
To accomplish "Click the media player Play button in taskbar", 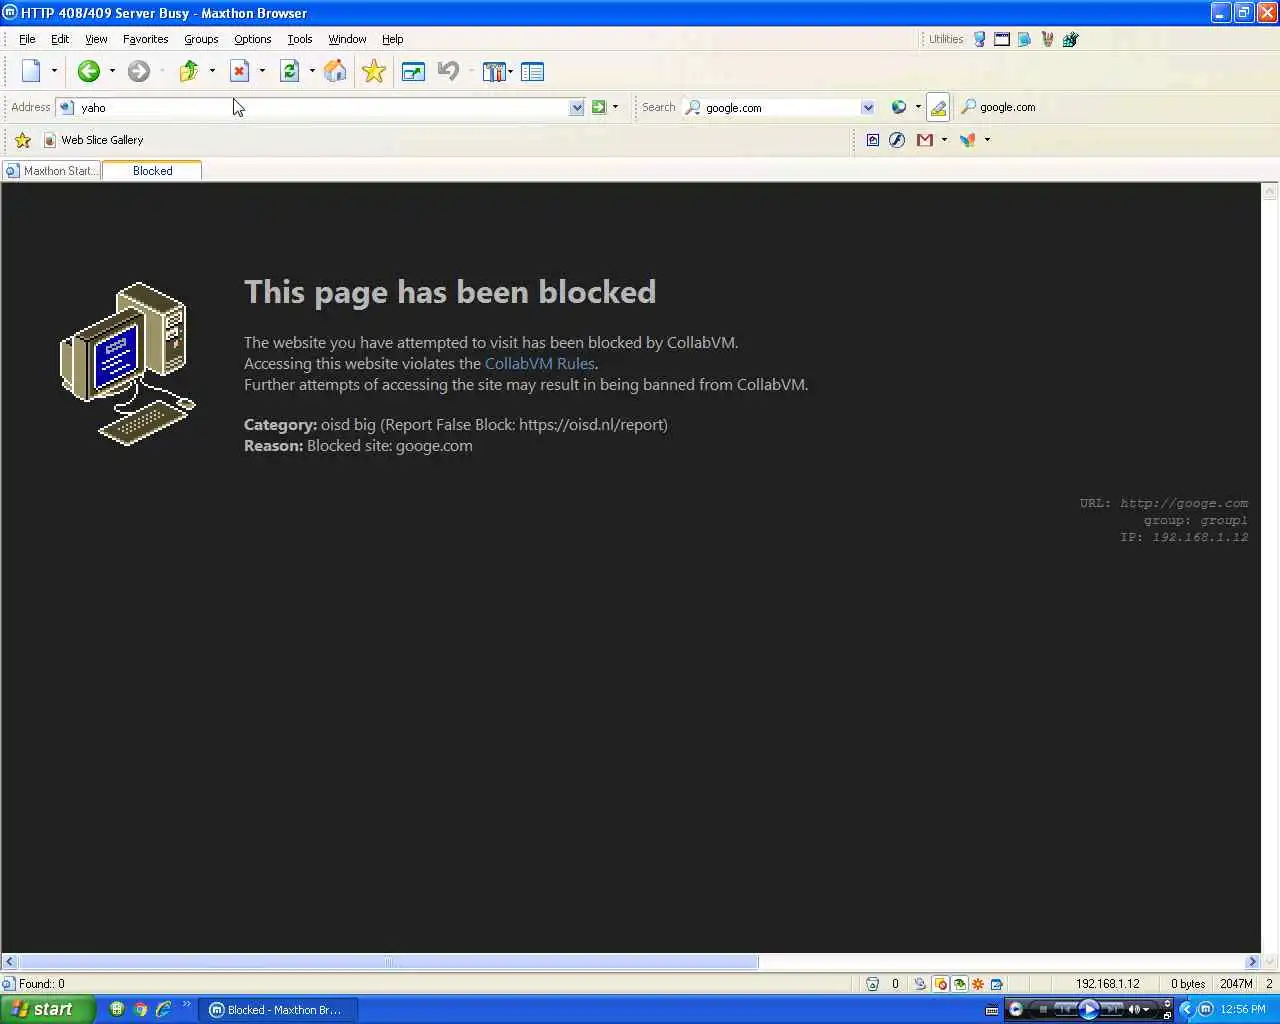I will pos(1089,1009).
